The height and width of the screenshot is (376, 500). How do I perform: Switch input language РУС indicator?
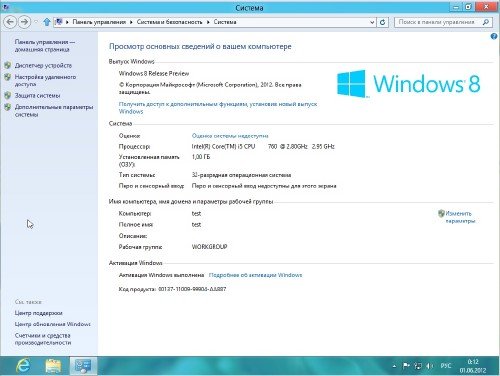[446, 366]
